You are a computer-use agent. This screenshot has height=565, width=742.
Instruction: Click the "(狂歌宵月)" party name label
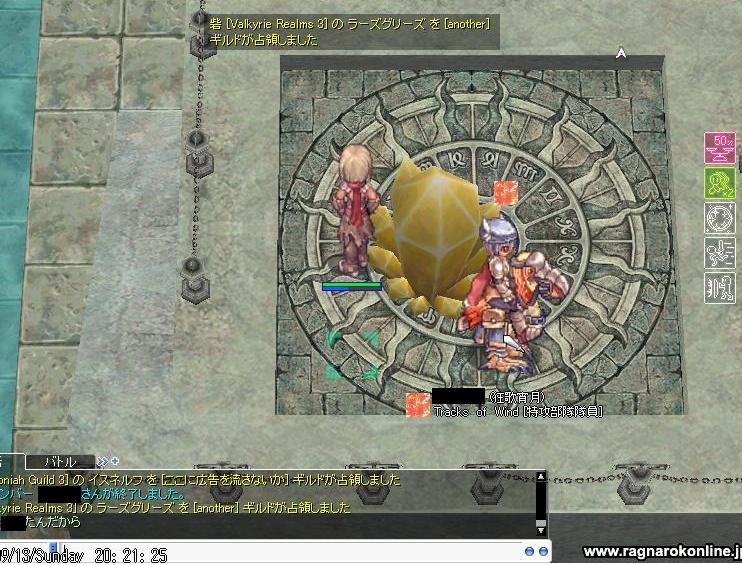[x=516, y=397]
